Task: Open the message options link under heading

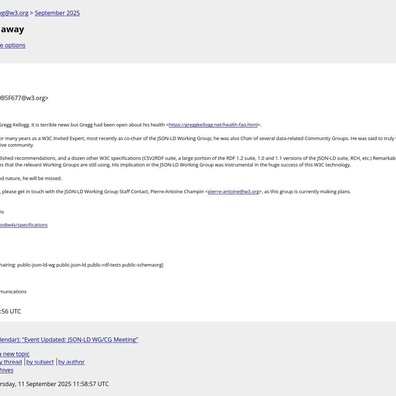Action: (13, 45)
